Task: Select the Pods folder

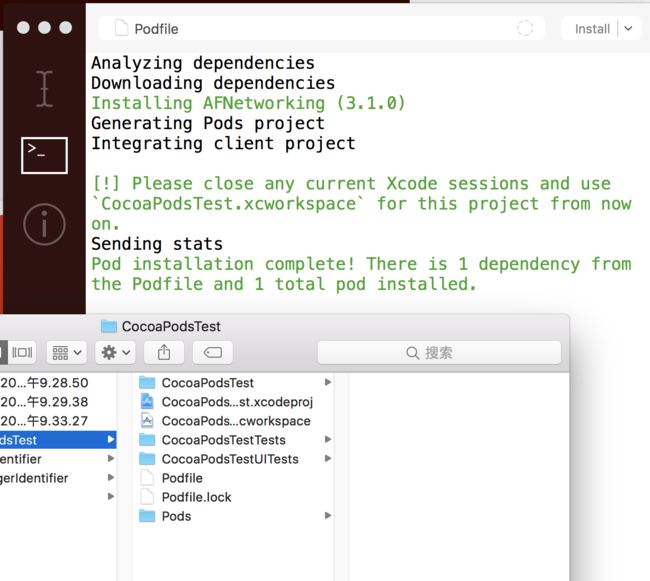Action: coord(234,516)
